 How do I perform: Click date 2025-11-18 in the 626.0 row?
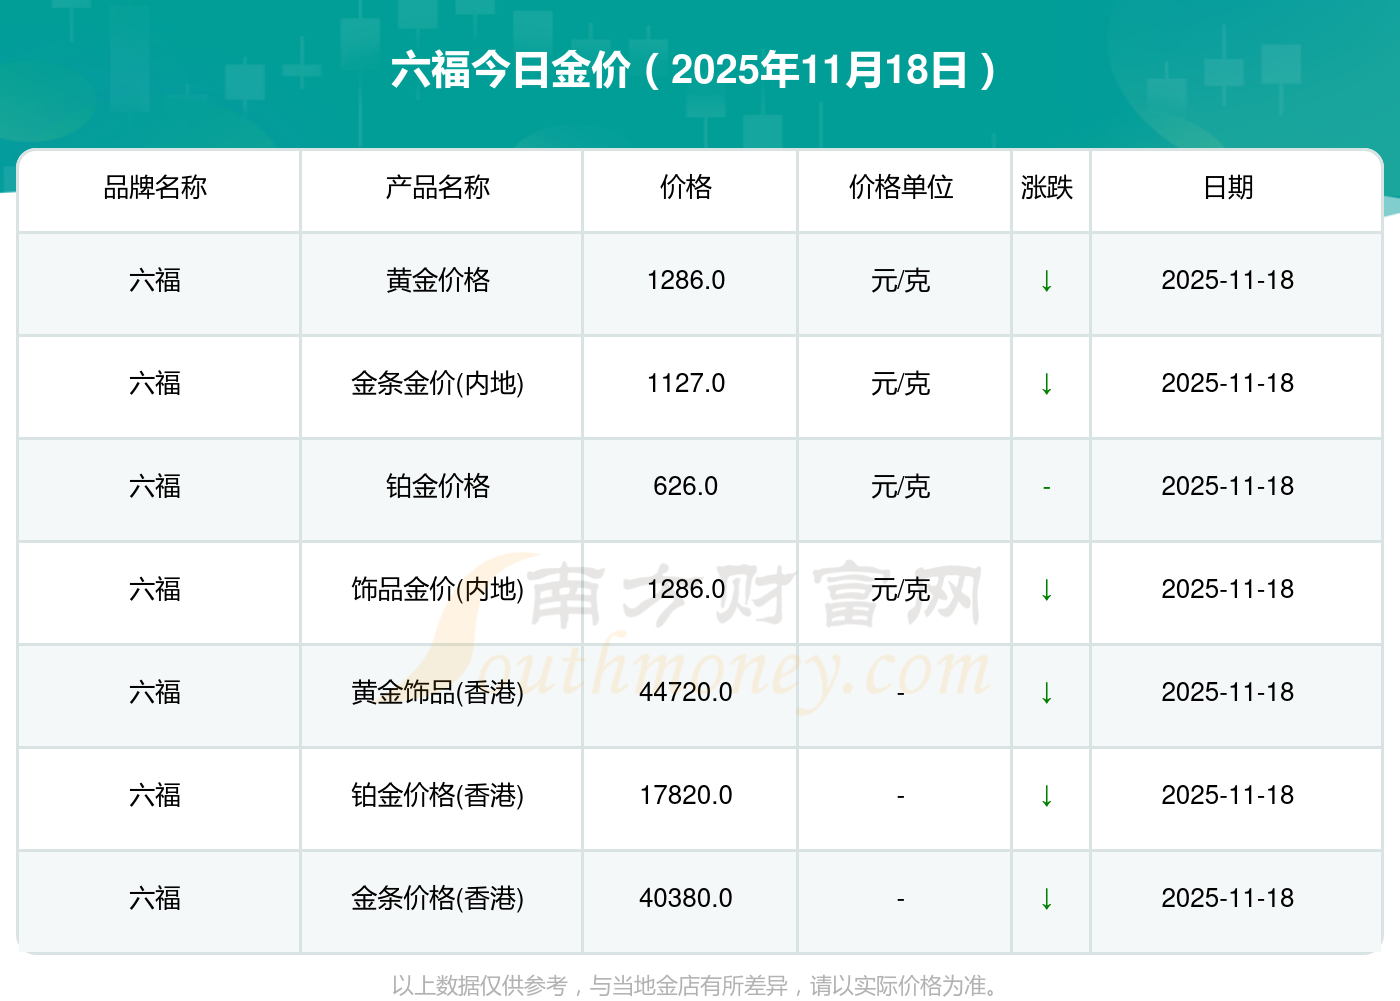1228,486
